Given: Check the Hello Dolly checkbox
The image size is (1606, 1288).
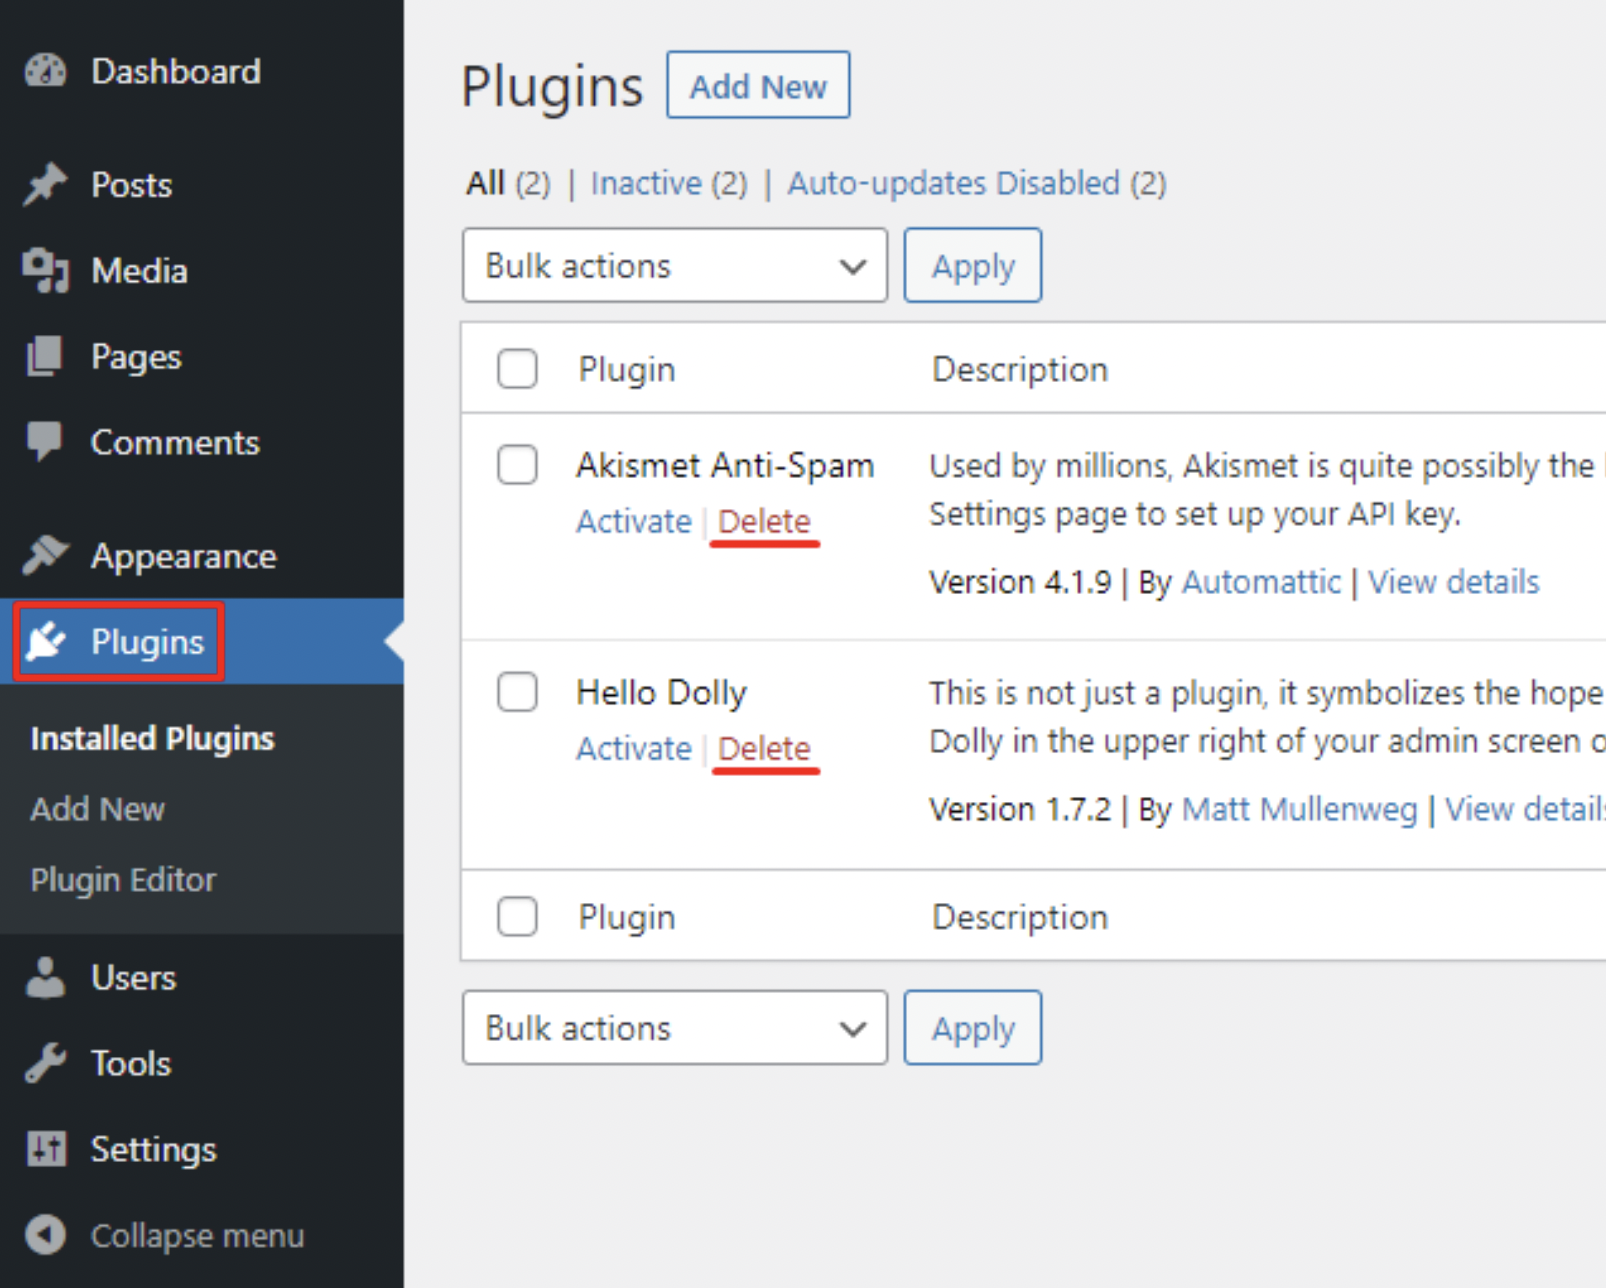Looking at the screenshot, I should pos(517,692).
